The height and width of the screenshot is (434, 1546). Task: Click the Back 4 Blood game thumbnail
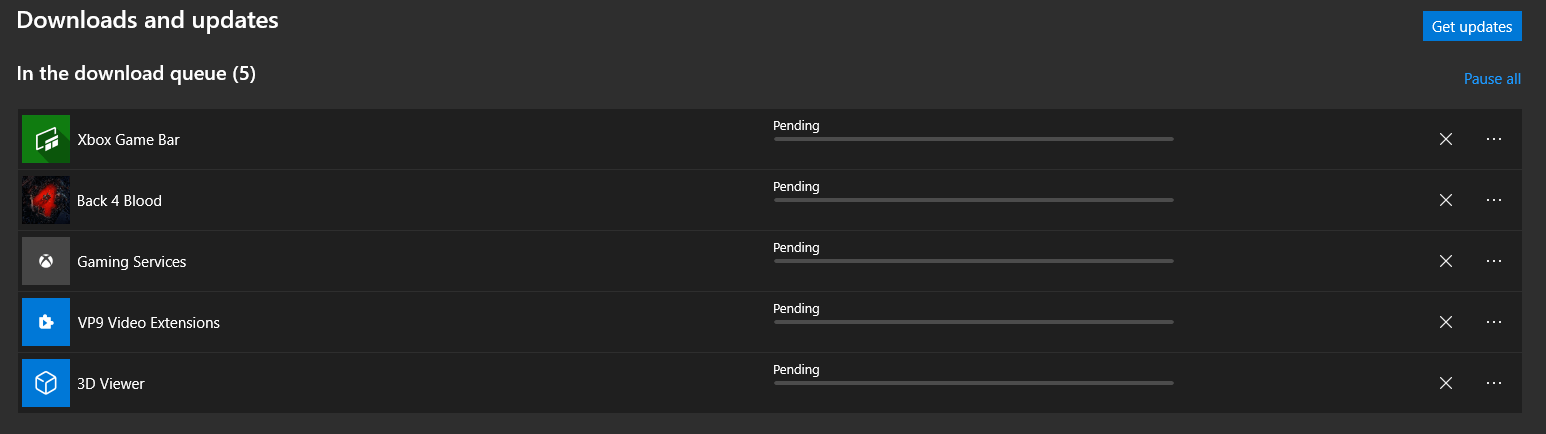(x=46, y=200)
